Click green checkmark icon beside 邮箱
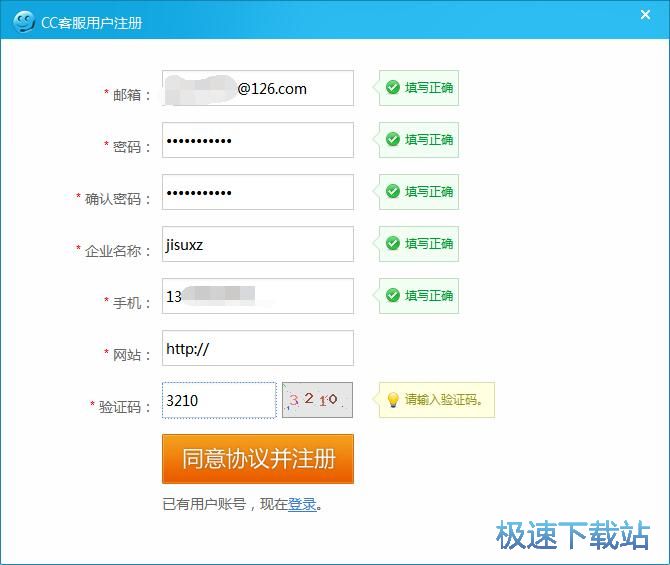The height and width of the screenshot is (565, 670). pos(393,87)
